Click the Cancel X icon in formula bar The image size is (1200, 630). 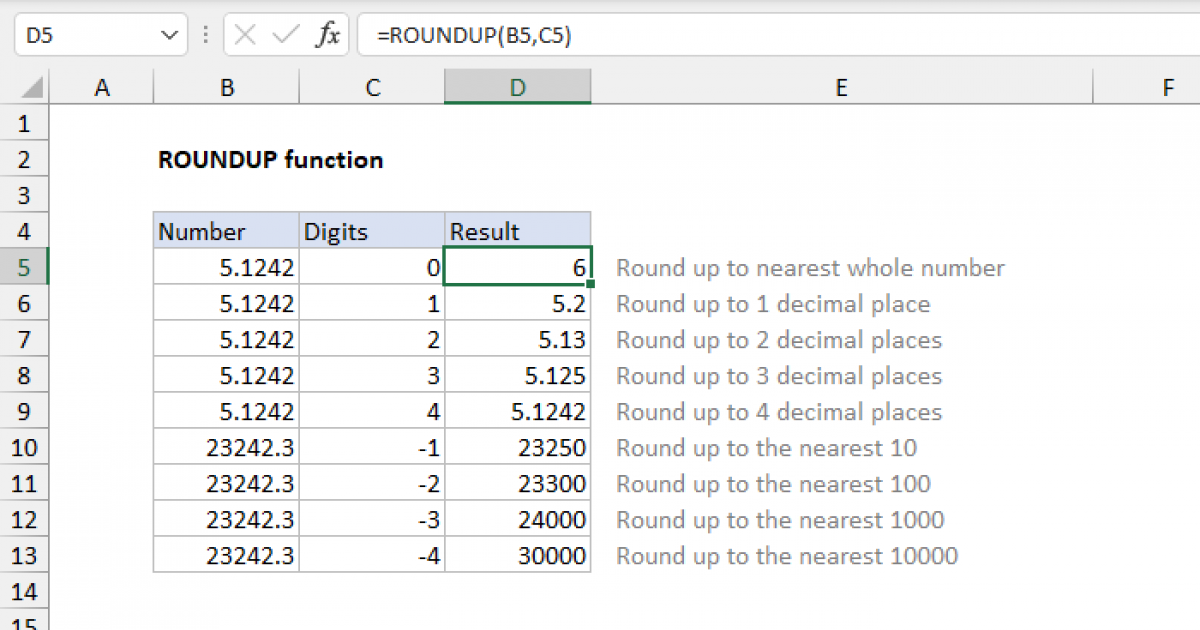246,36
